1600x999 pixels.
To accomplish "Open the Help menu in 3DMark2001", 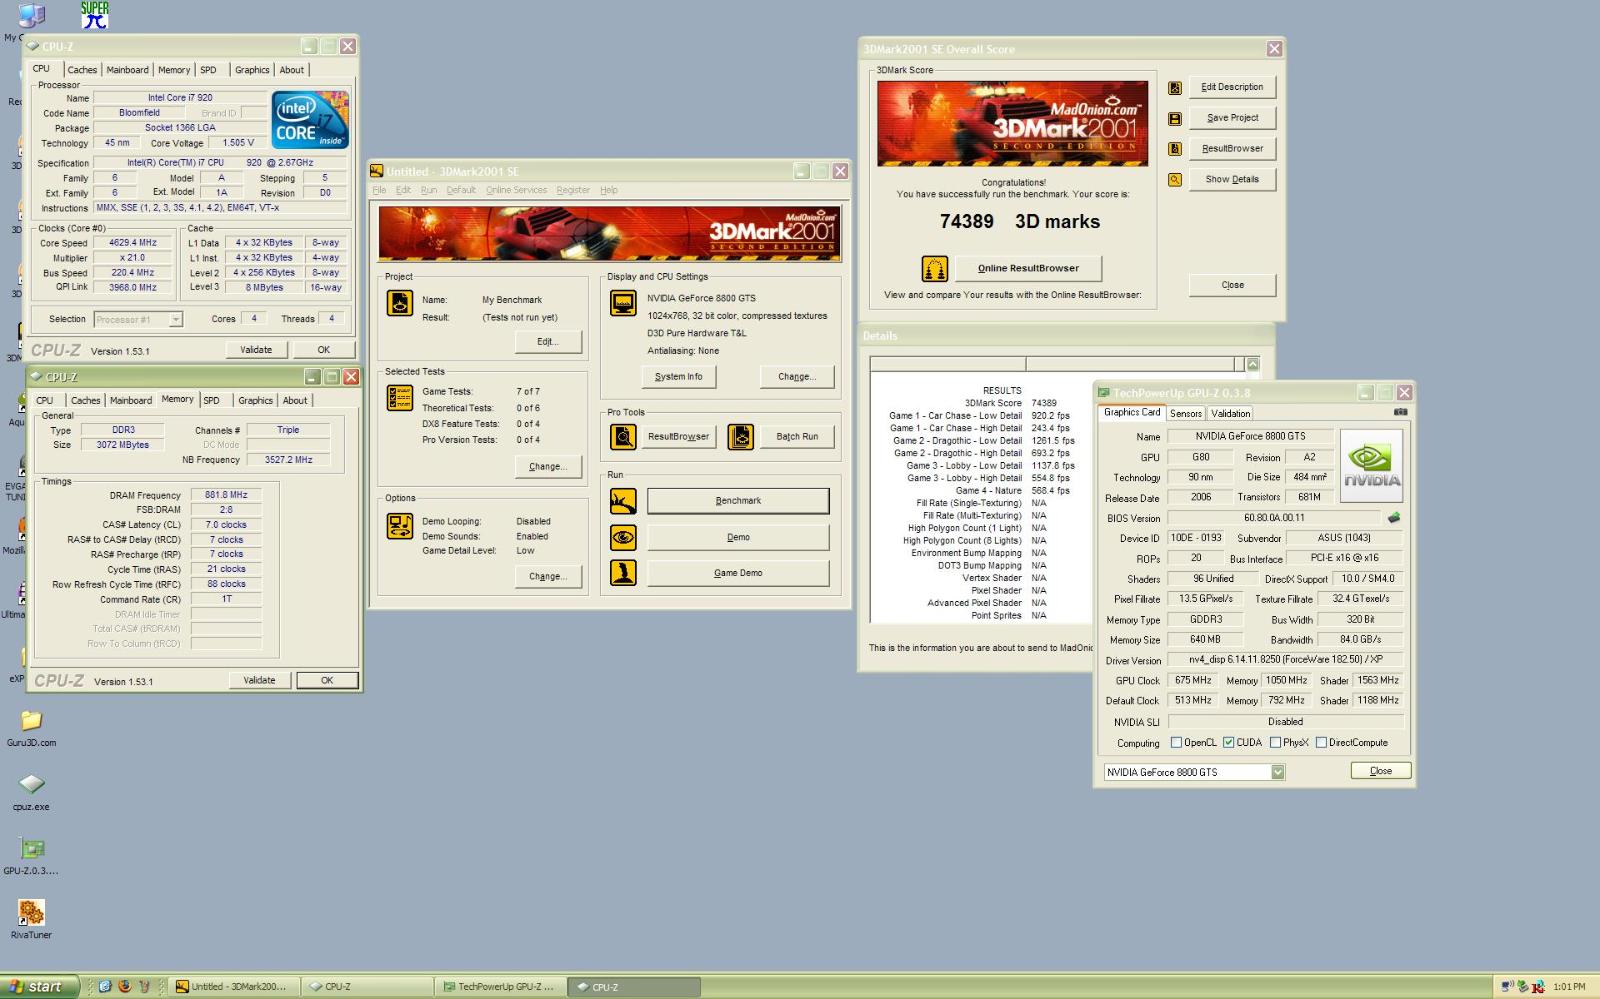I will tap(609, 190).
